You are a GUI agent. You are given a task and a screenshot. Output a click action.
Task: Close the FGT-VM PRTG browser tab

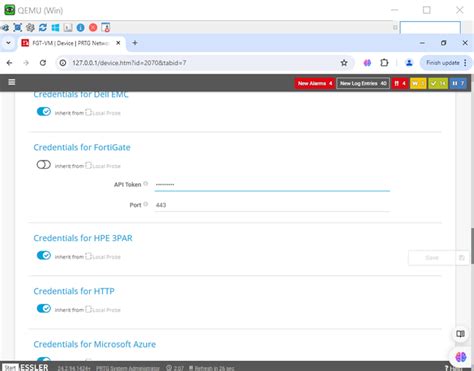(118, 43)
